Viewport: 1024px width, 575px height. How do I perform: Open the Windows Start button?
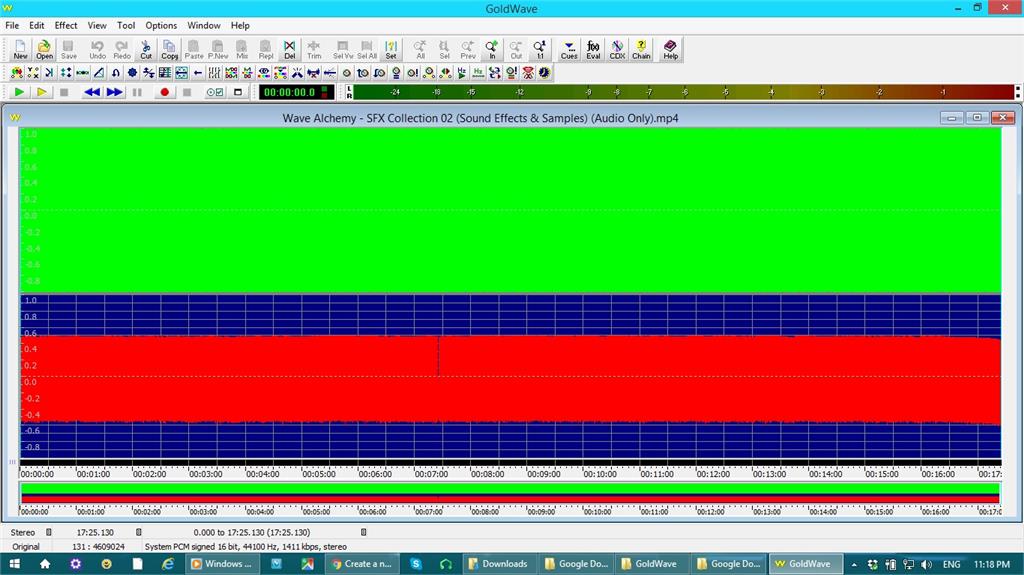14,564
